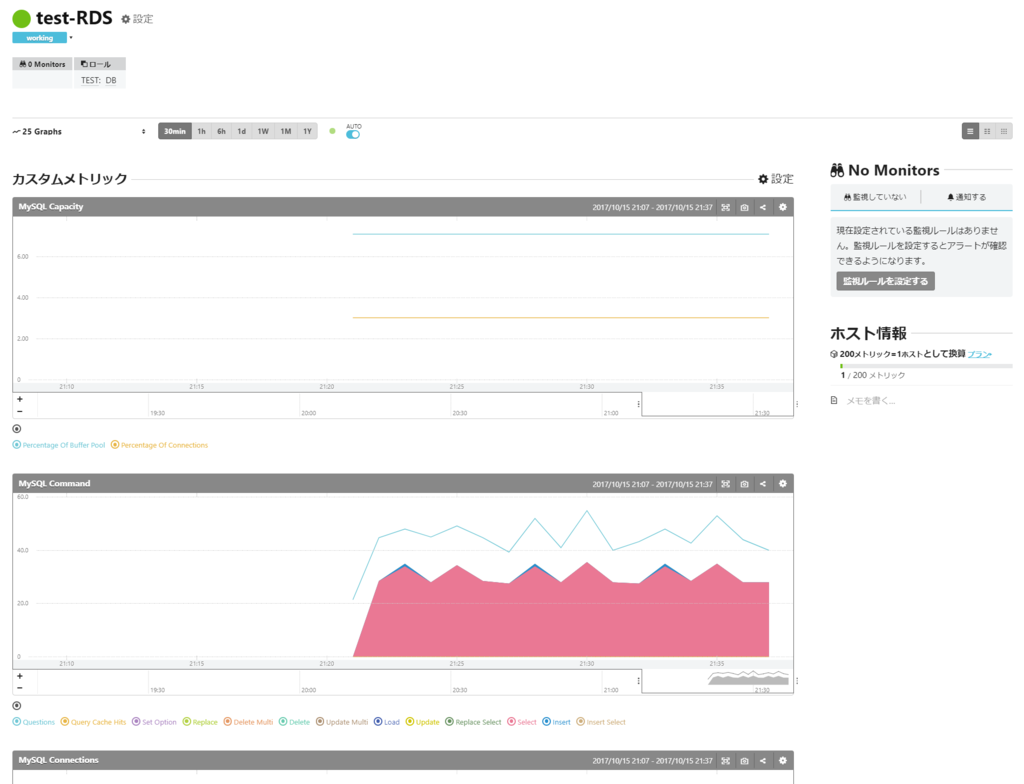Toggle Questions series in MySQL Command
The image size is (1024, 784).
tap(34, 722)
